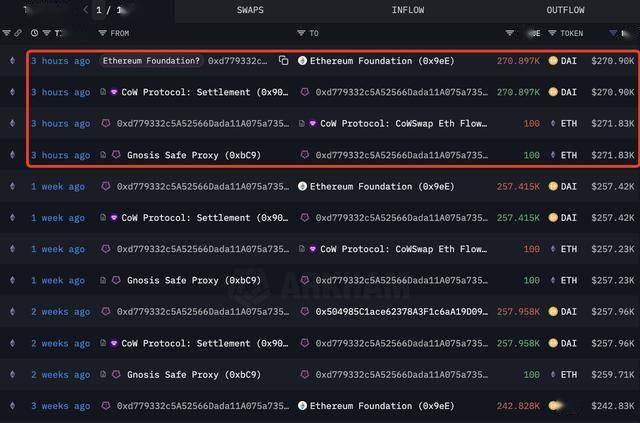
Task: Open CoWSwap Eth Flow recipient in the $271.83K row
Action: [x=403, y=123]
